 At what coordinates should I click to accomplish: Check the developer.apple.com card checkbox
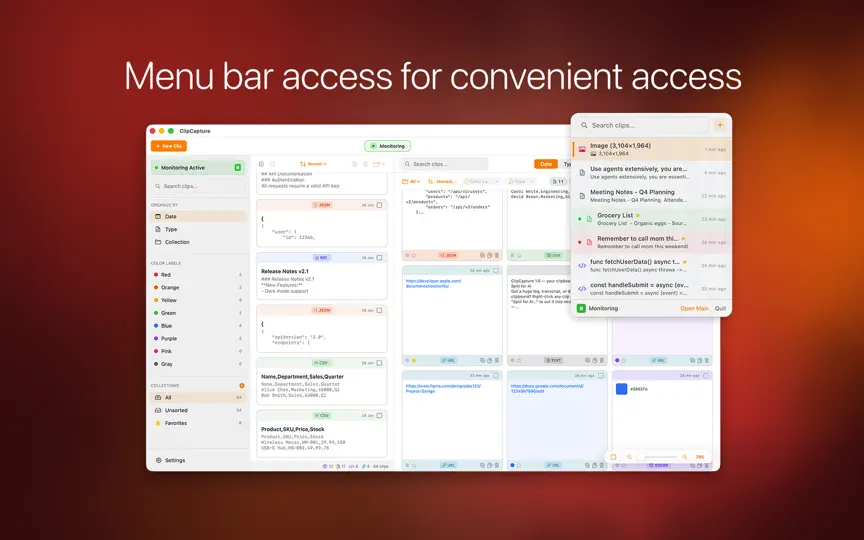496,271
